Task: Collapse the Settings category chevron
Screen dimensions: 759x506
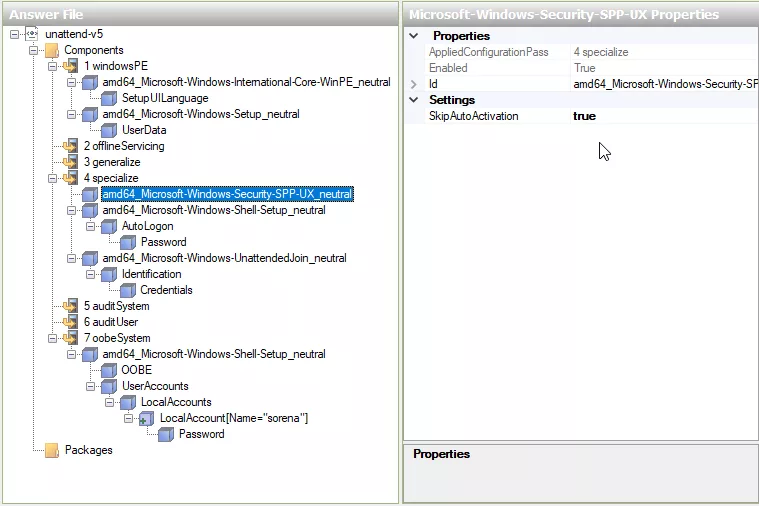Action: (414, 100)
